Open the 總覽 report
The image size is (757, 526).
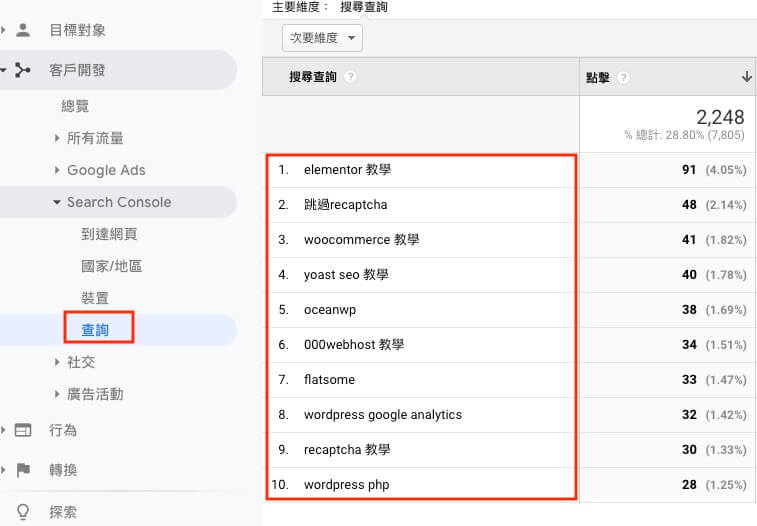pyautogui.click(x=75, y=106)
